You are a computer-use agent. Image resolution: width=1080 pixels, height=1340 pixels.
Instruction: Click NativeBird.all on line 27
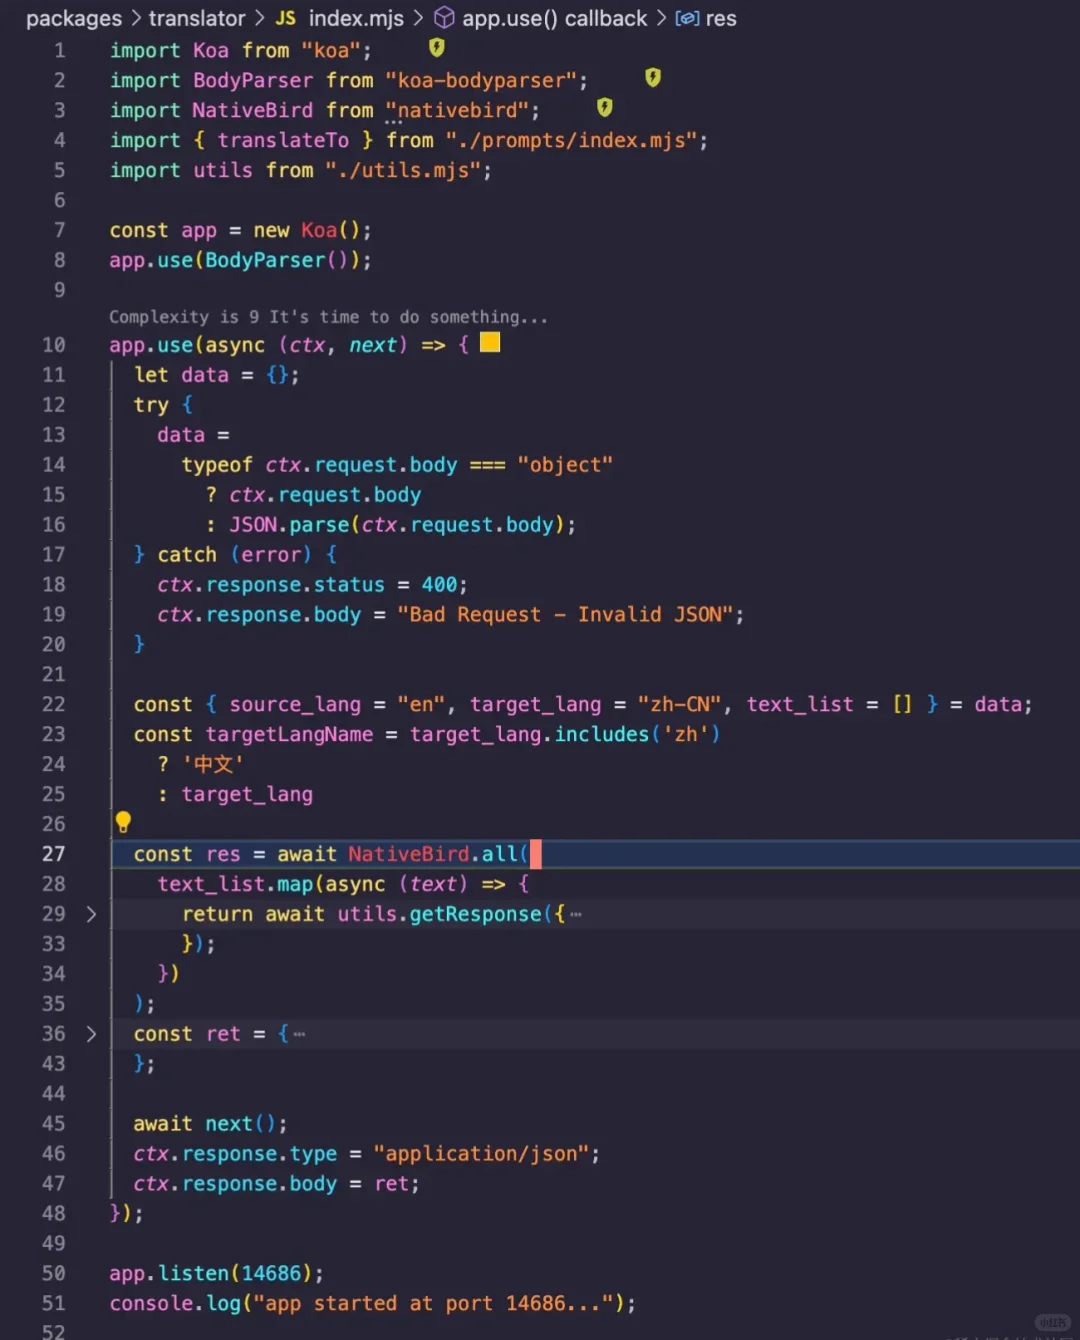pyautogui.click(x=432, y=854)
